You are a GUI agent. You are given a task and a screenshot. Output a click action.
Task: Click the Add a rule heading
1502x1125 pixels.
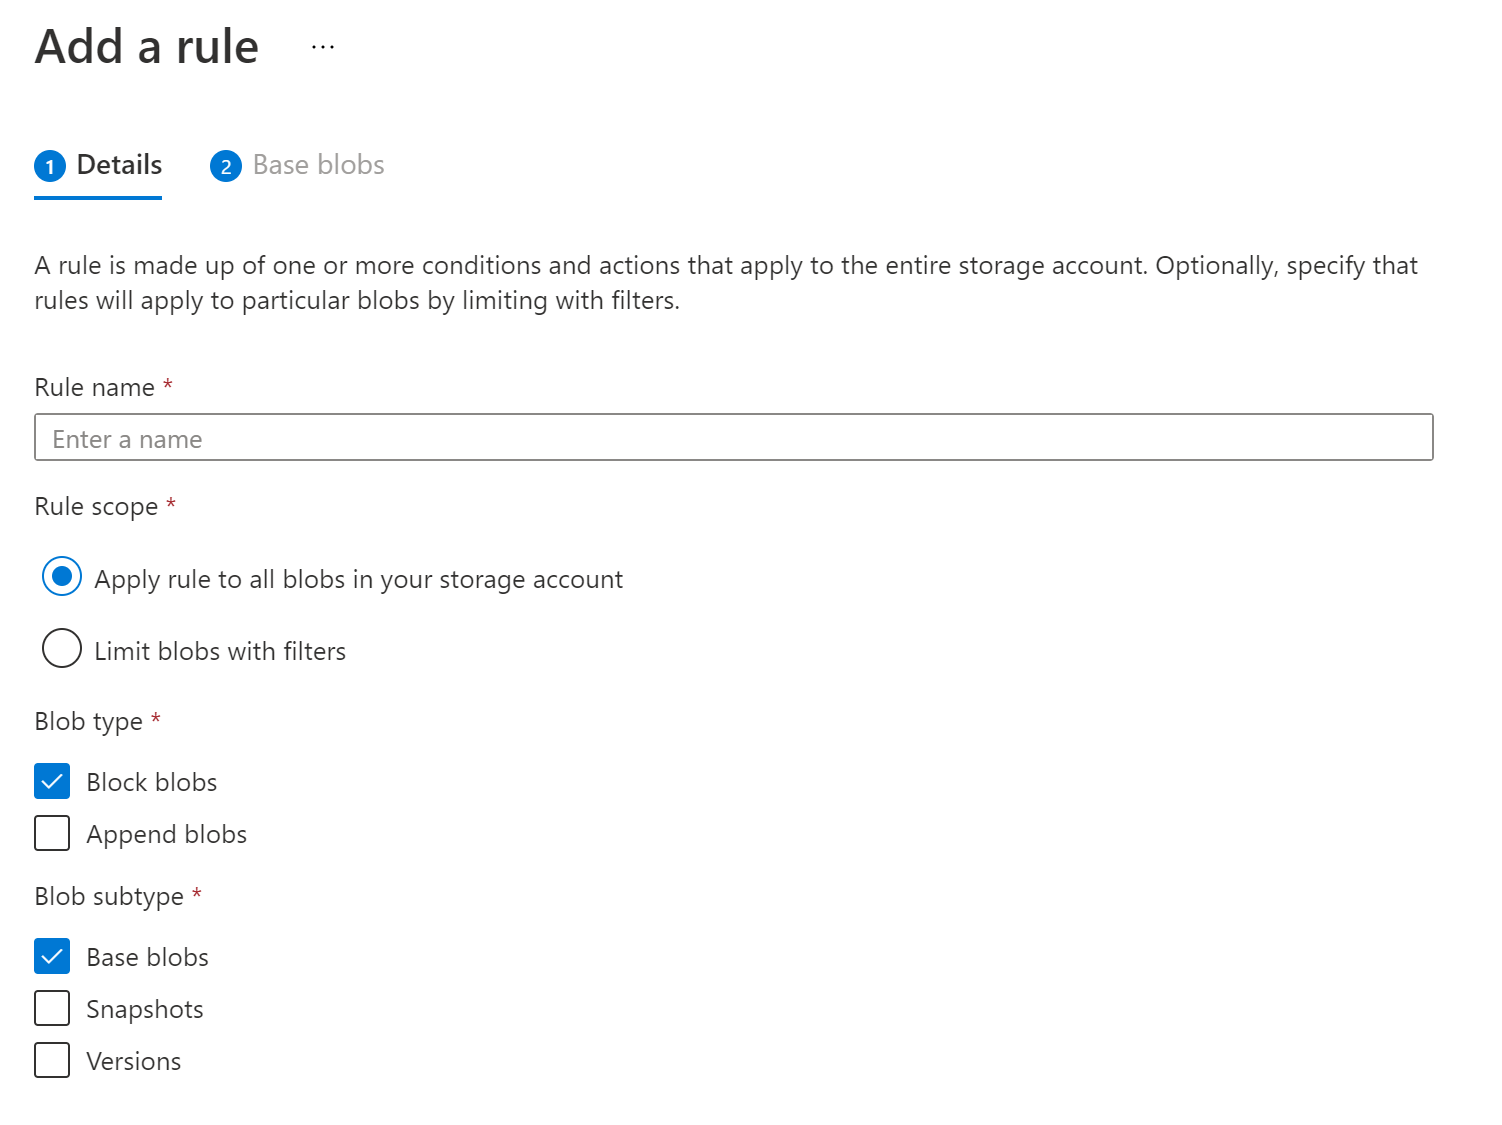147,47
